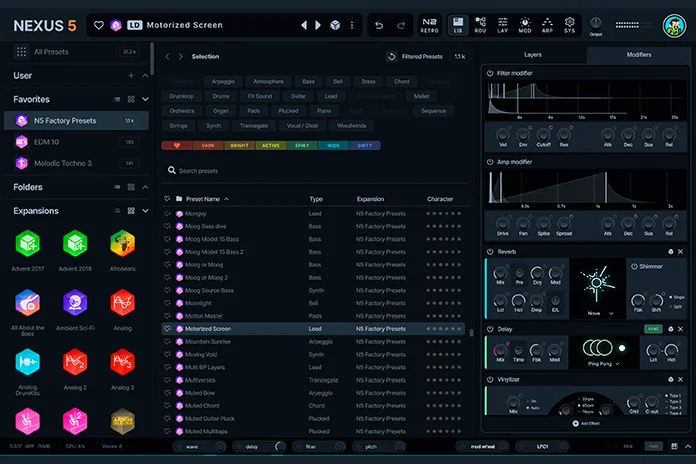Select Melodic Techno 3 favorite

click(76, 163)
